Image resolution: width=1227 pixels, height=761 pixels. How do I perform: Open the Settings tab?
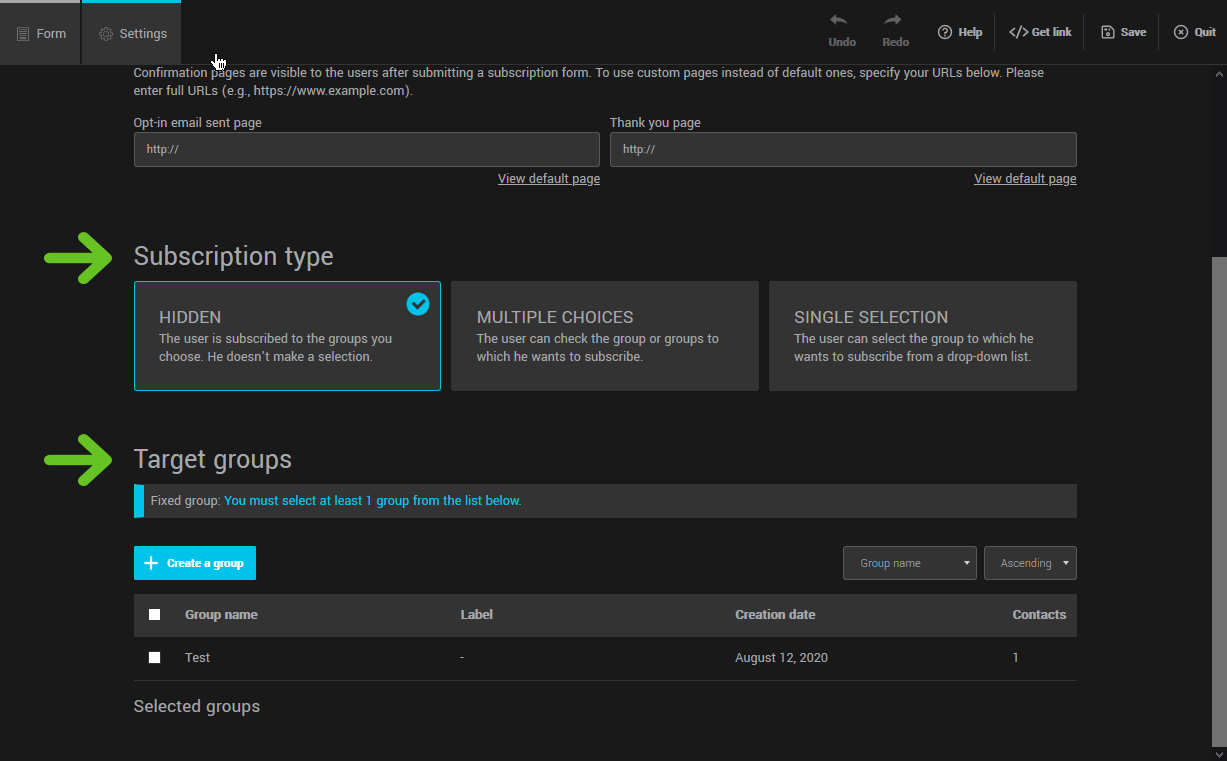tap(133, 33)
